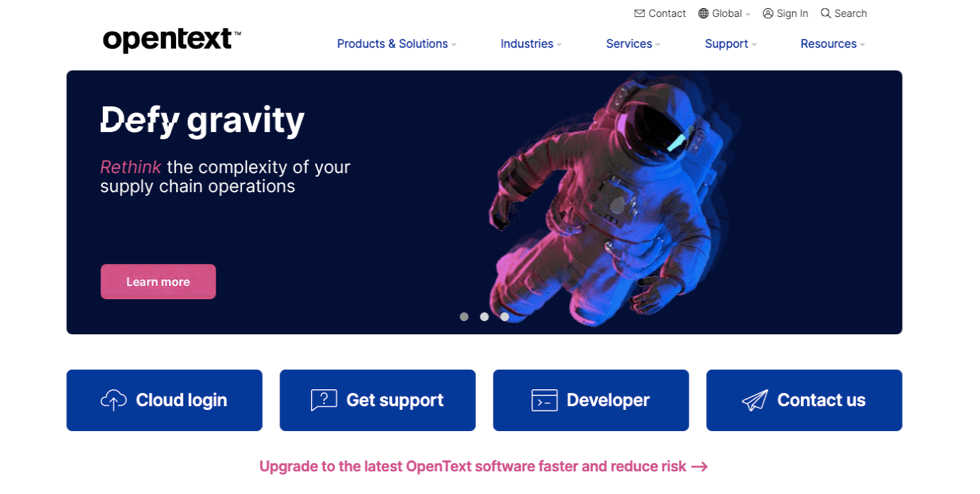
Task: Expand the Products & Solutions dropdown arrow
Action: [x=454, y=45]
